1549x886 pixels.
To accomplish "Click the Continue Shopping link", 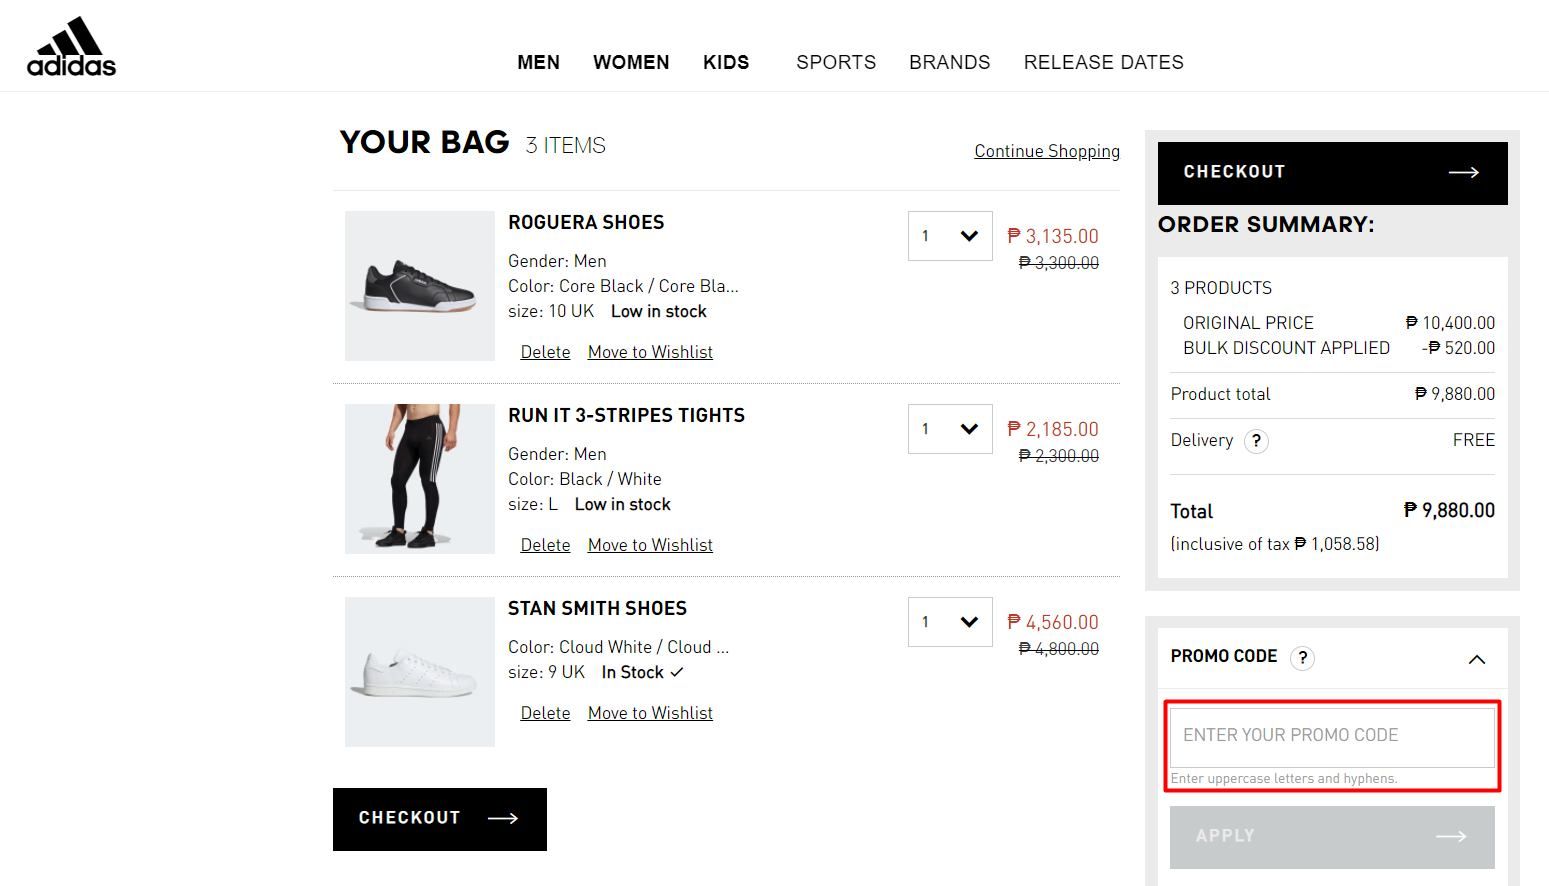I will coord(1046,151).
